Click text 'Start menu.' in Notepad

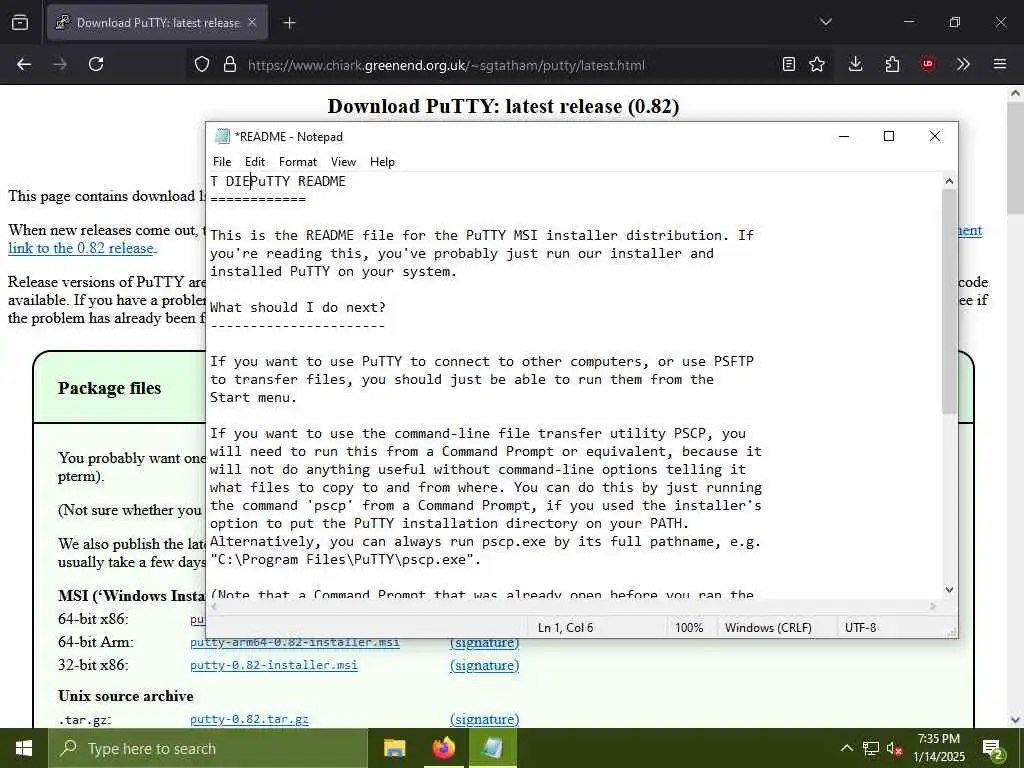click(253, 398)
